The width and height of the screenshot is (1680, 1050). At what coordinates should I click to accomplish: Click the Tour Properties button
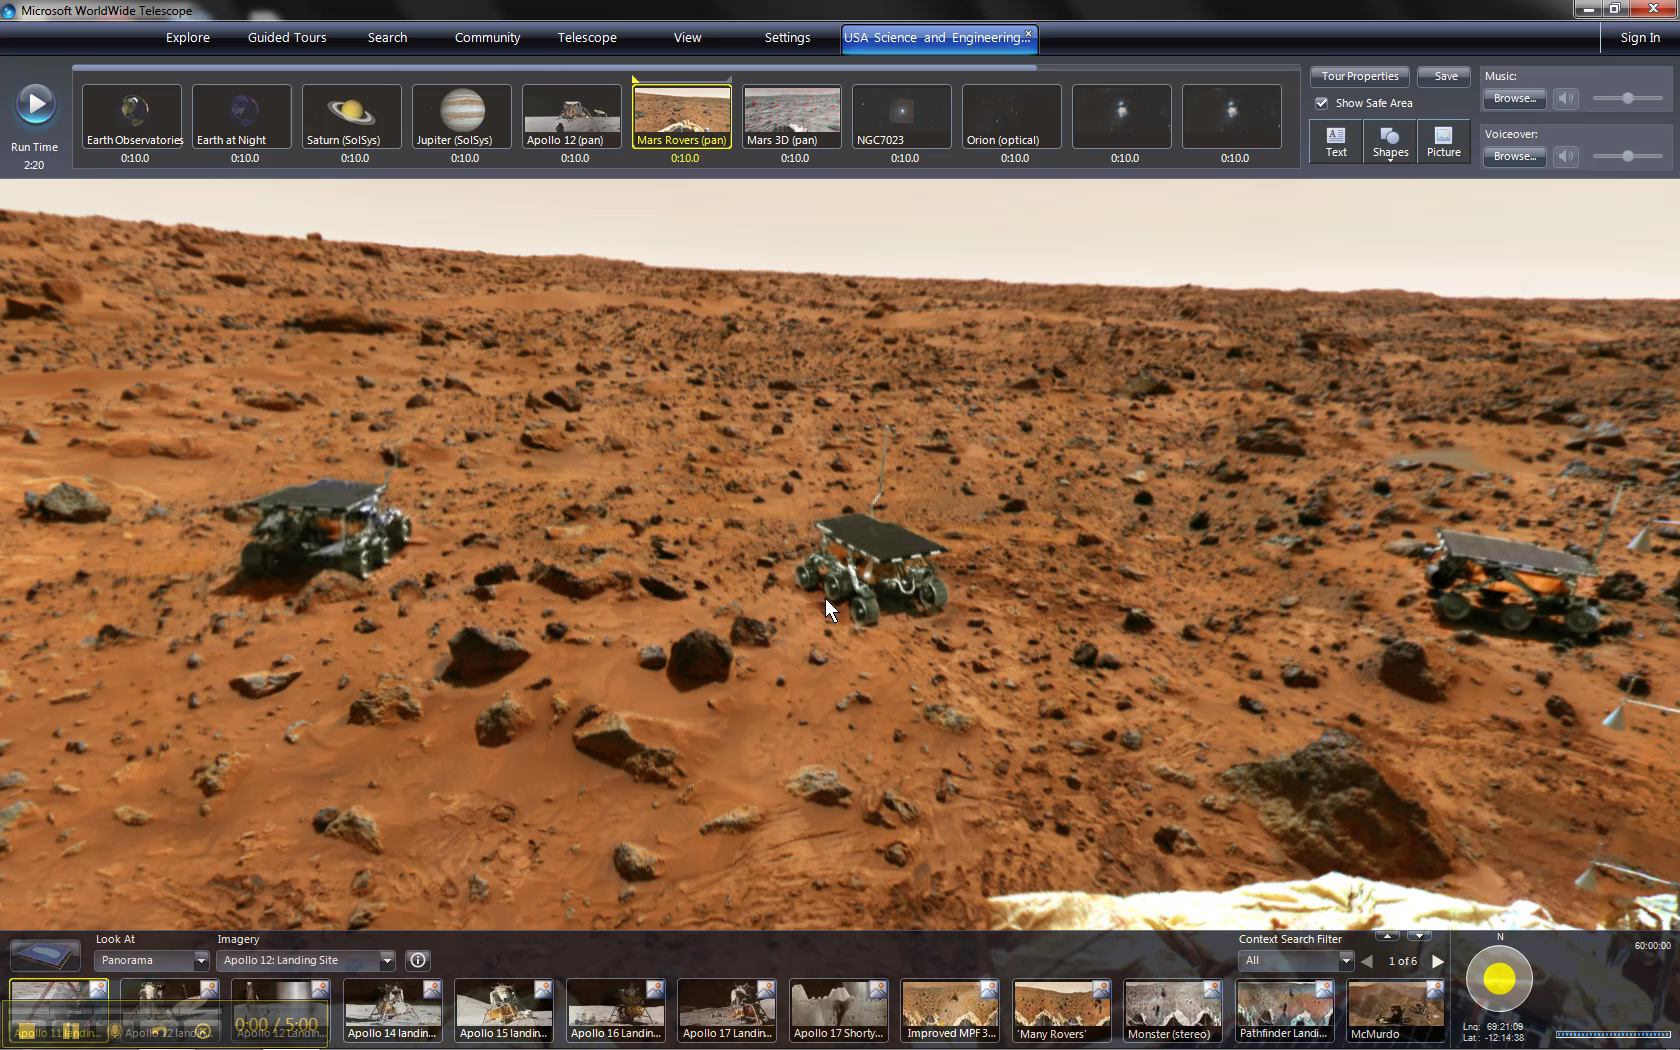click(x=1359, y=76)
